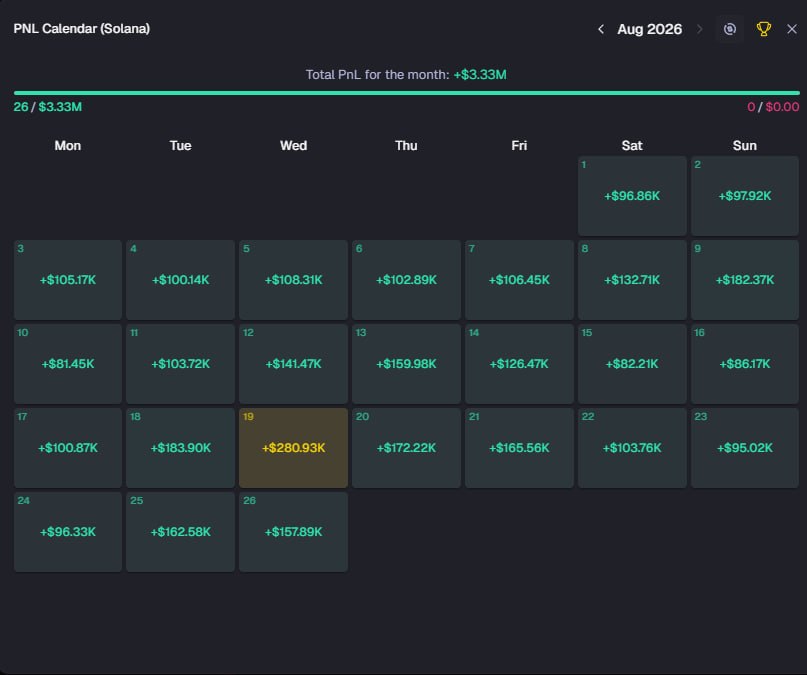
Task: Click the PNL Calendar (Solana) title
Action: click(x=81, y=29)
